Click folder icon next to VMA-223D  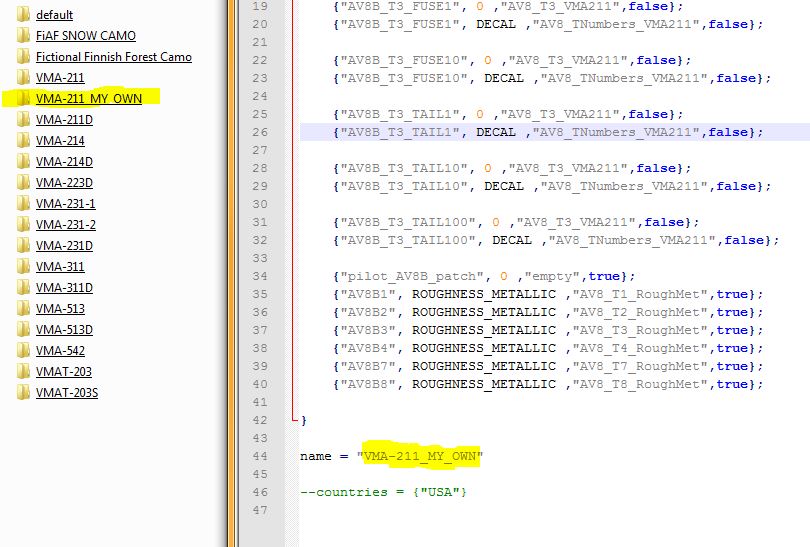click(23, 182)
